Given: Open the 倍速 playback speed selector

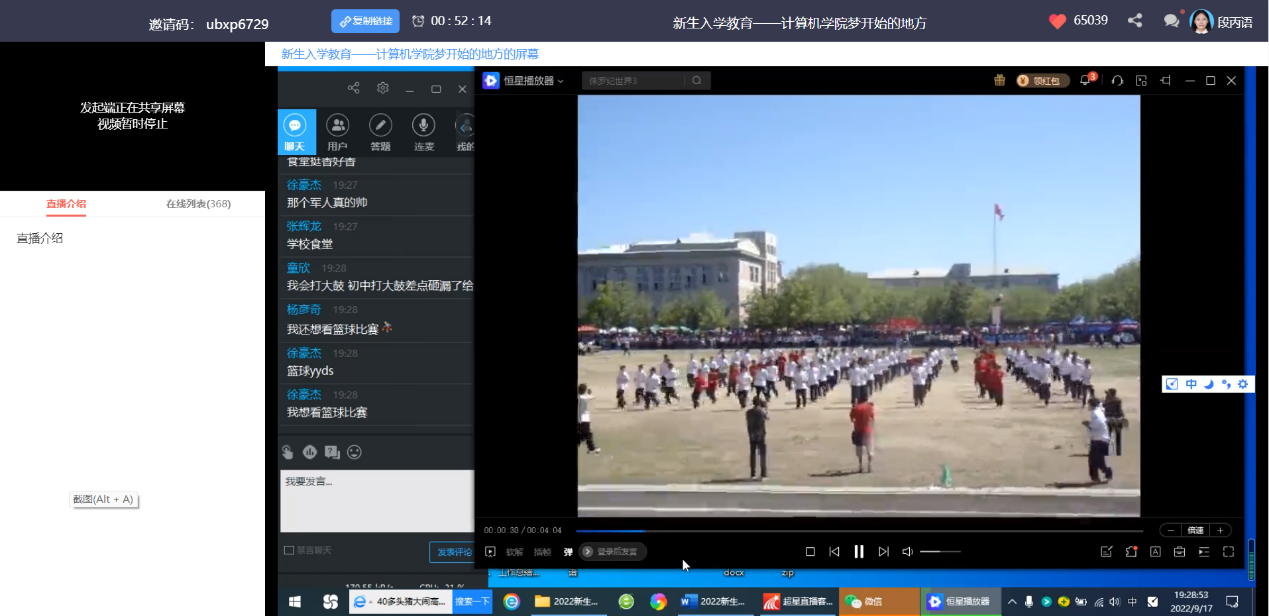Looking at the screenshot, I should [x=1194, y=530].
